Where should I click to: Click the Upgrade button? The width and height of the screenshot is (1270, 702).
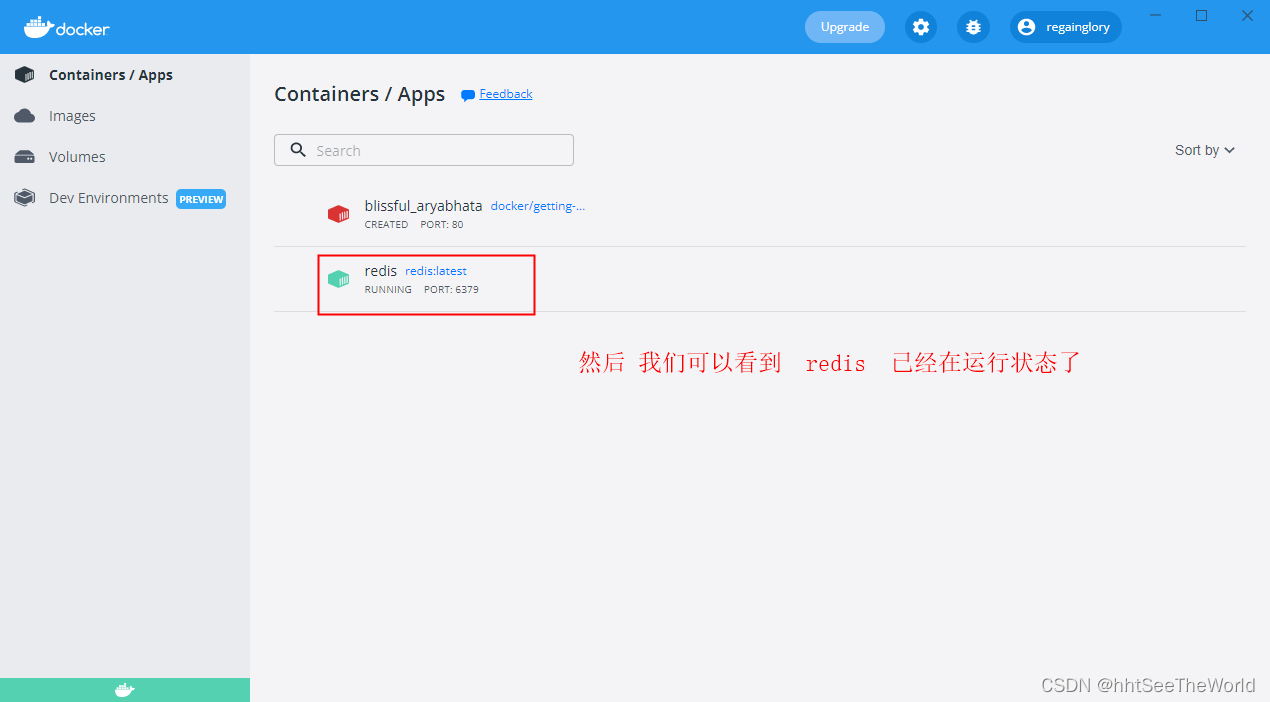[x=844, y=27]
